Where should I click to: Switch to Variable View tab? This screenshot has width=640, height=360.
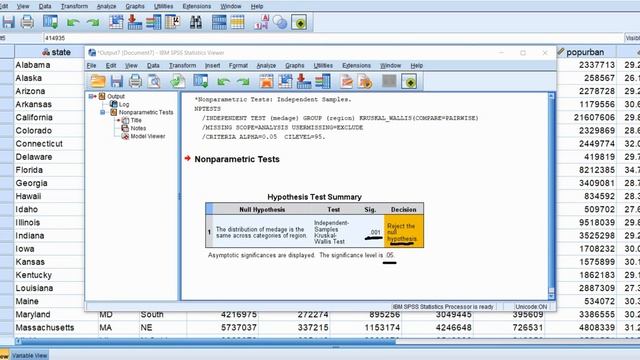(29, 356)
